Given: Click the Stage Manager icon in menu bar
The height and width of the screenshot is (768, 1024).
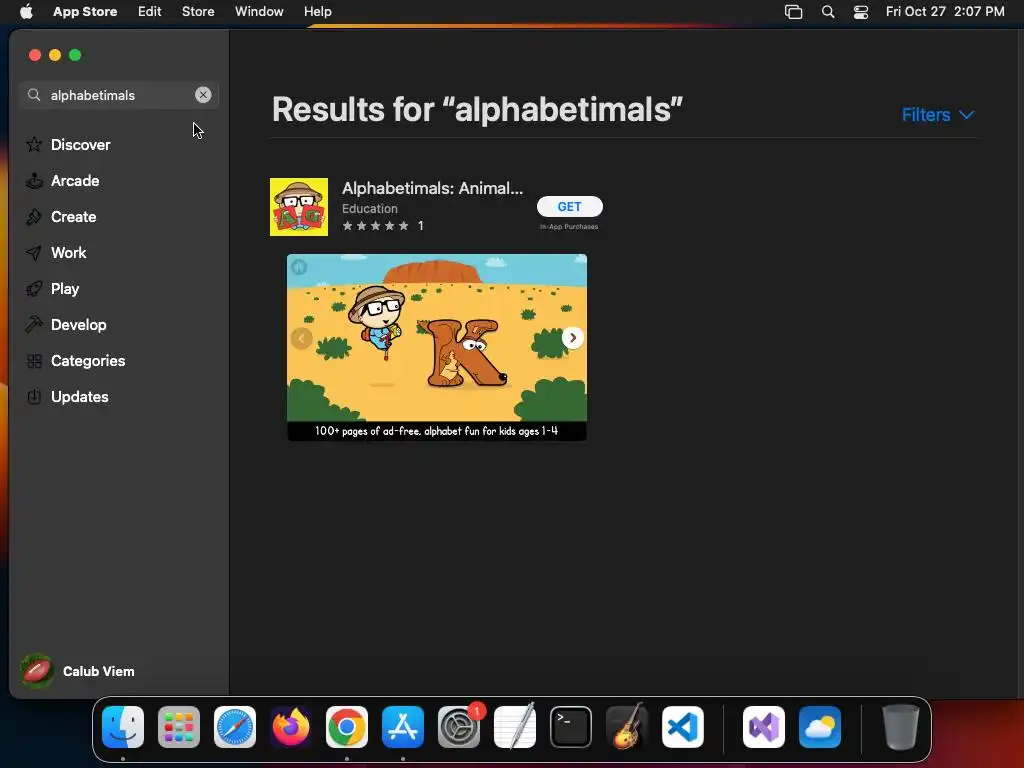Looking at the screenshot, I should tap(793, 12).
